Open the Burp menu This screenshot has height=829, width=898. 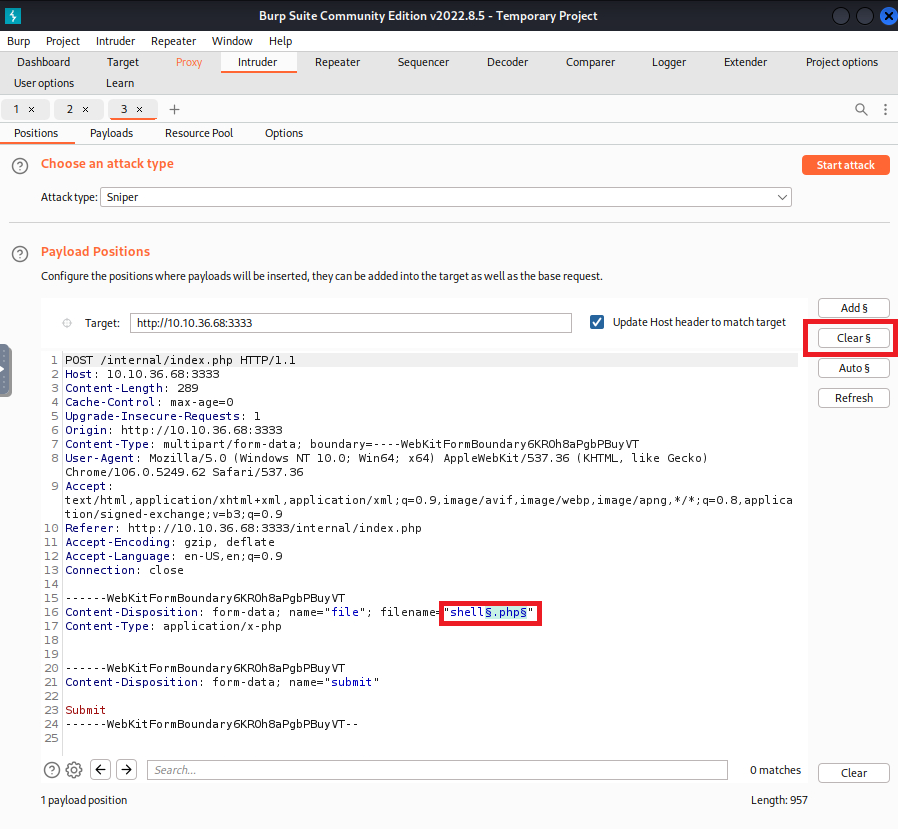coord(18,41)
